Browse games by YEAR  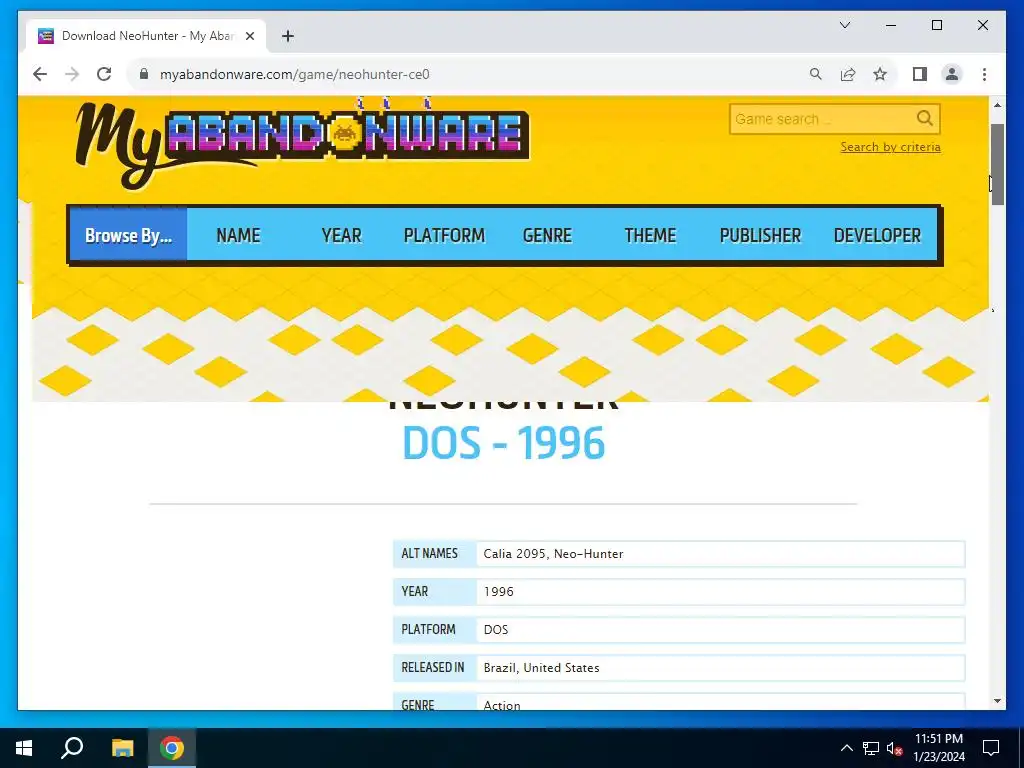tap(342, 235)
